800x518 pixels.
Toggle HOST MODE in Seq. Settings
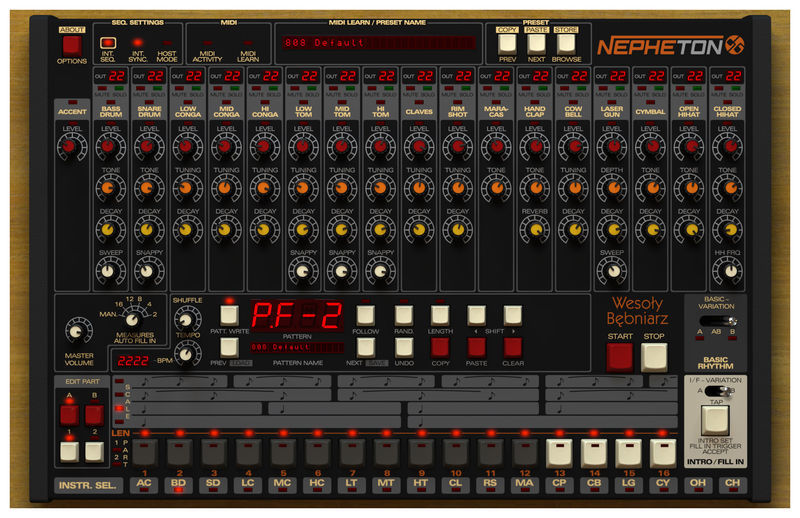167,43
